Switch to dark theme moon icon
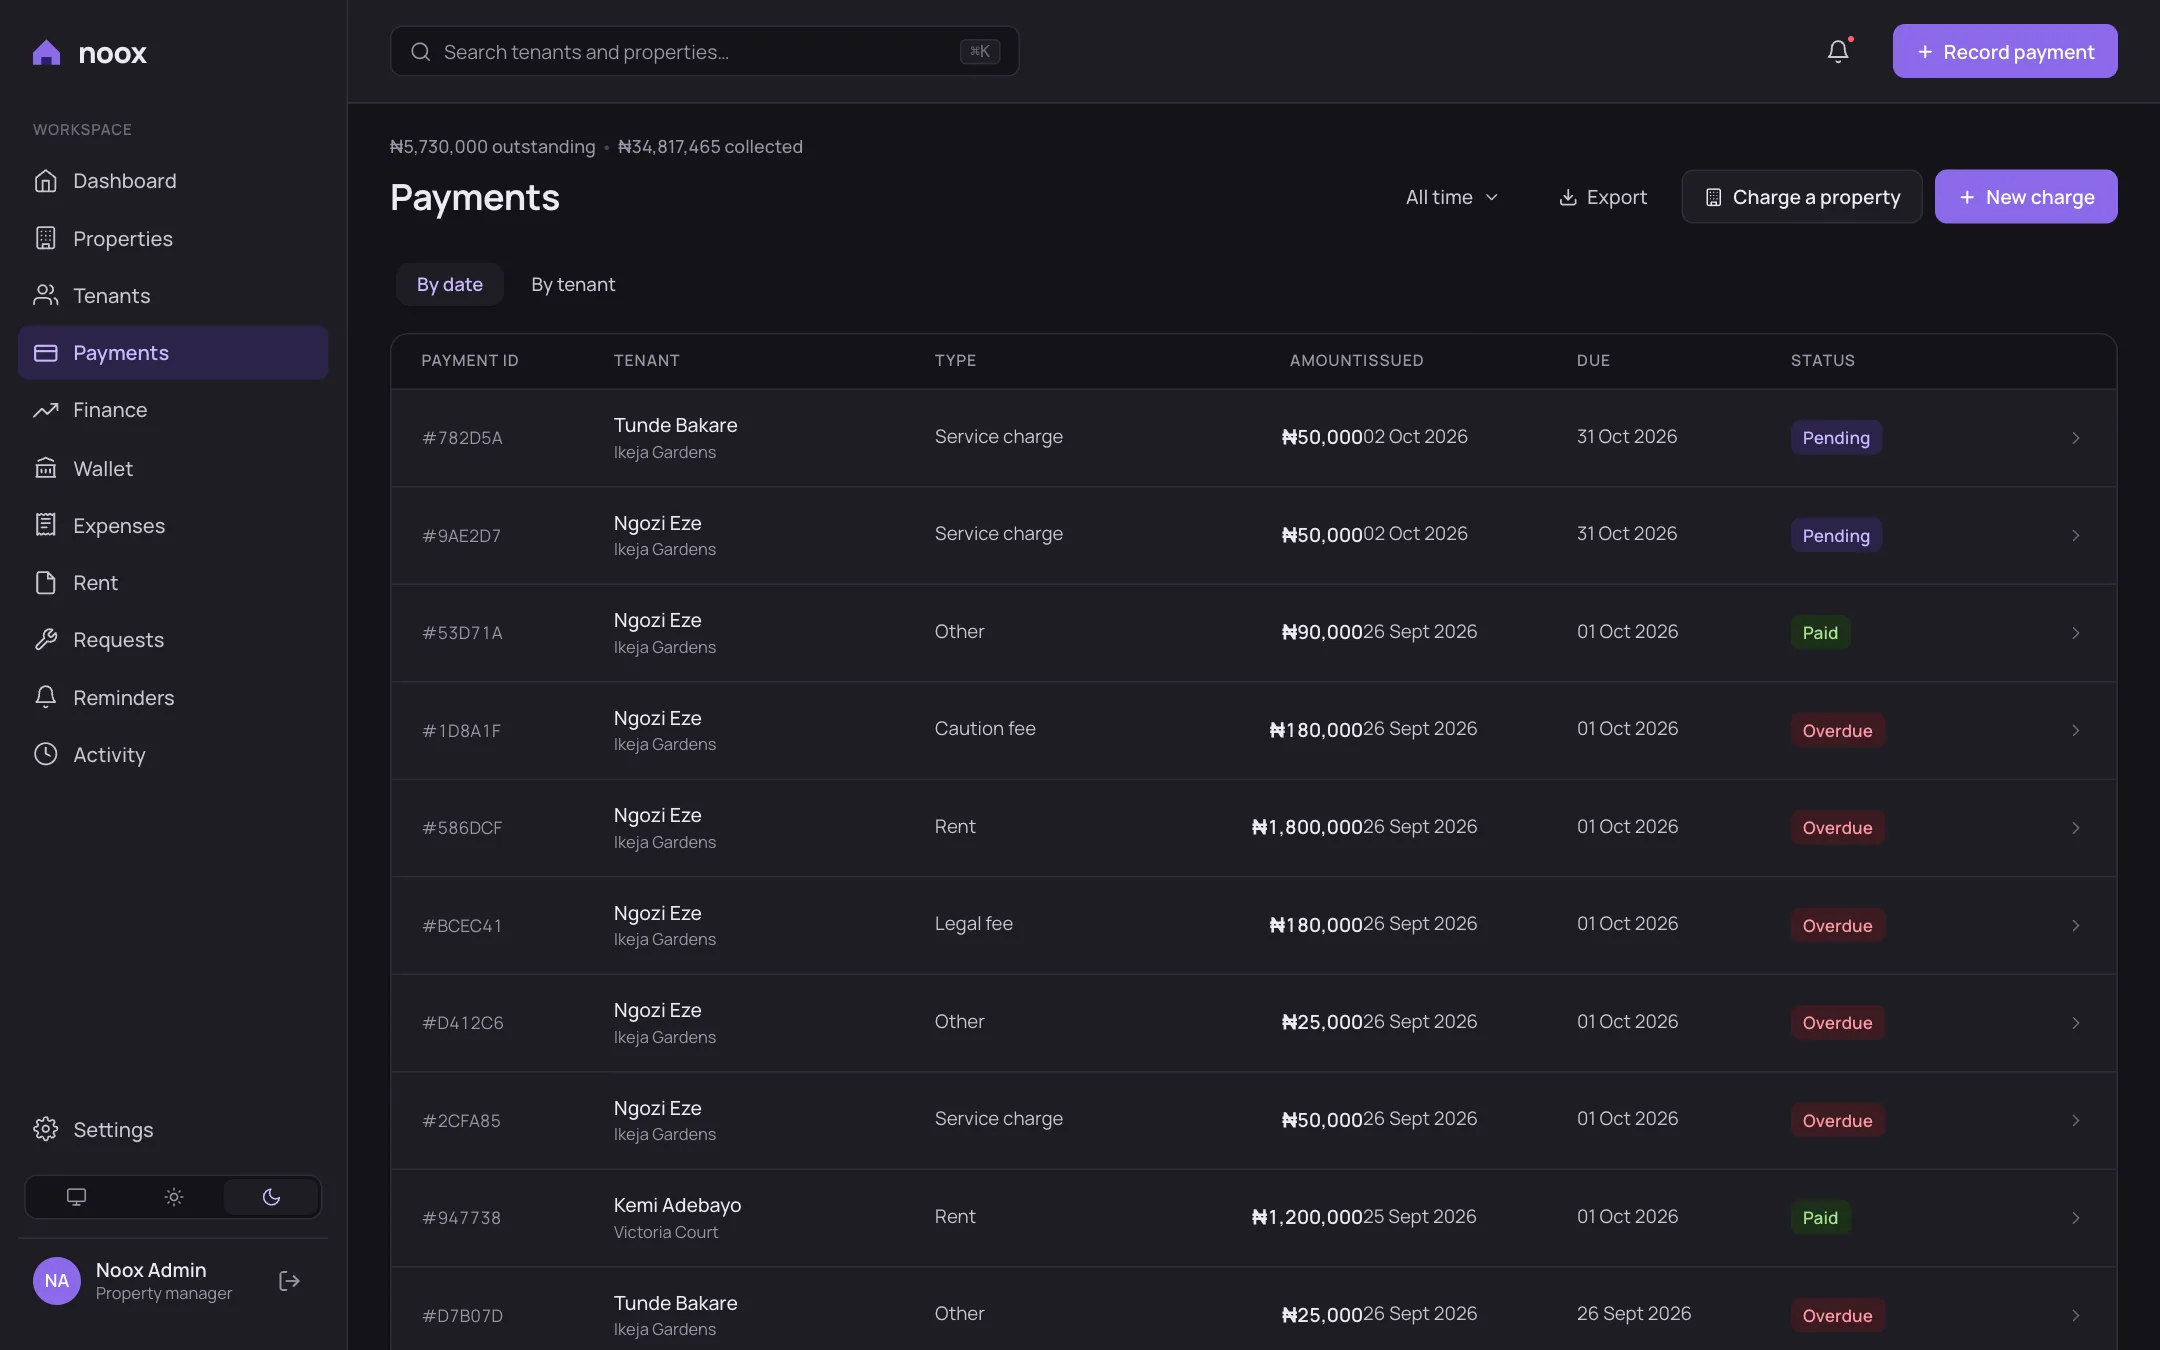Screen dimensions: 2160x1350 tap(271, 1197)
